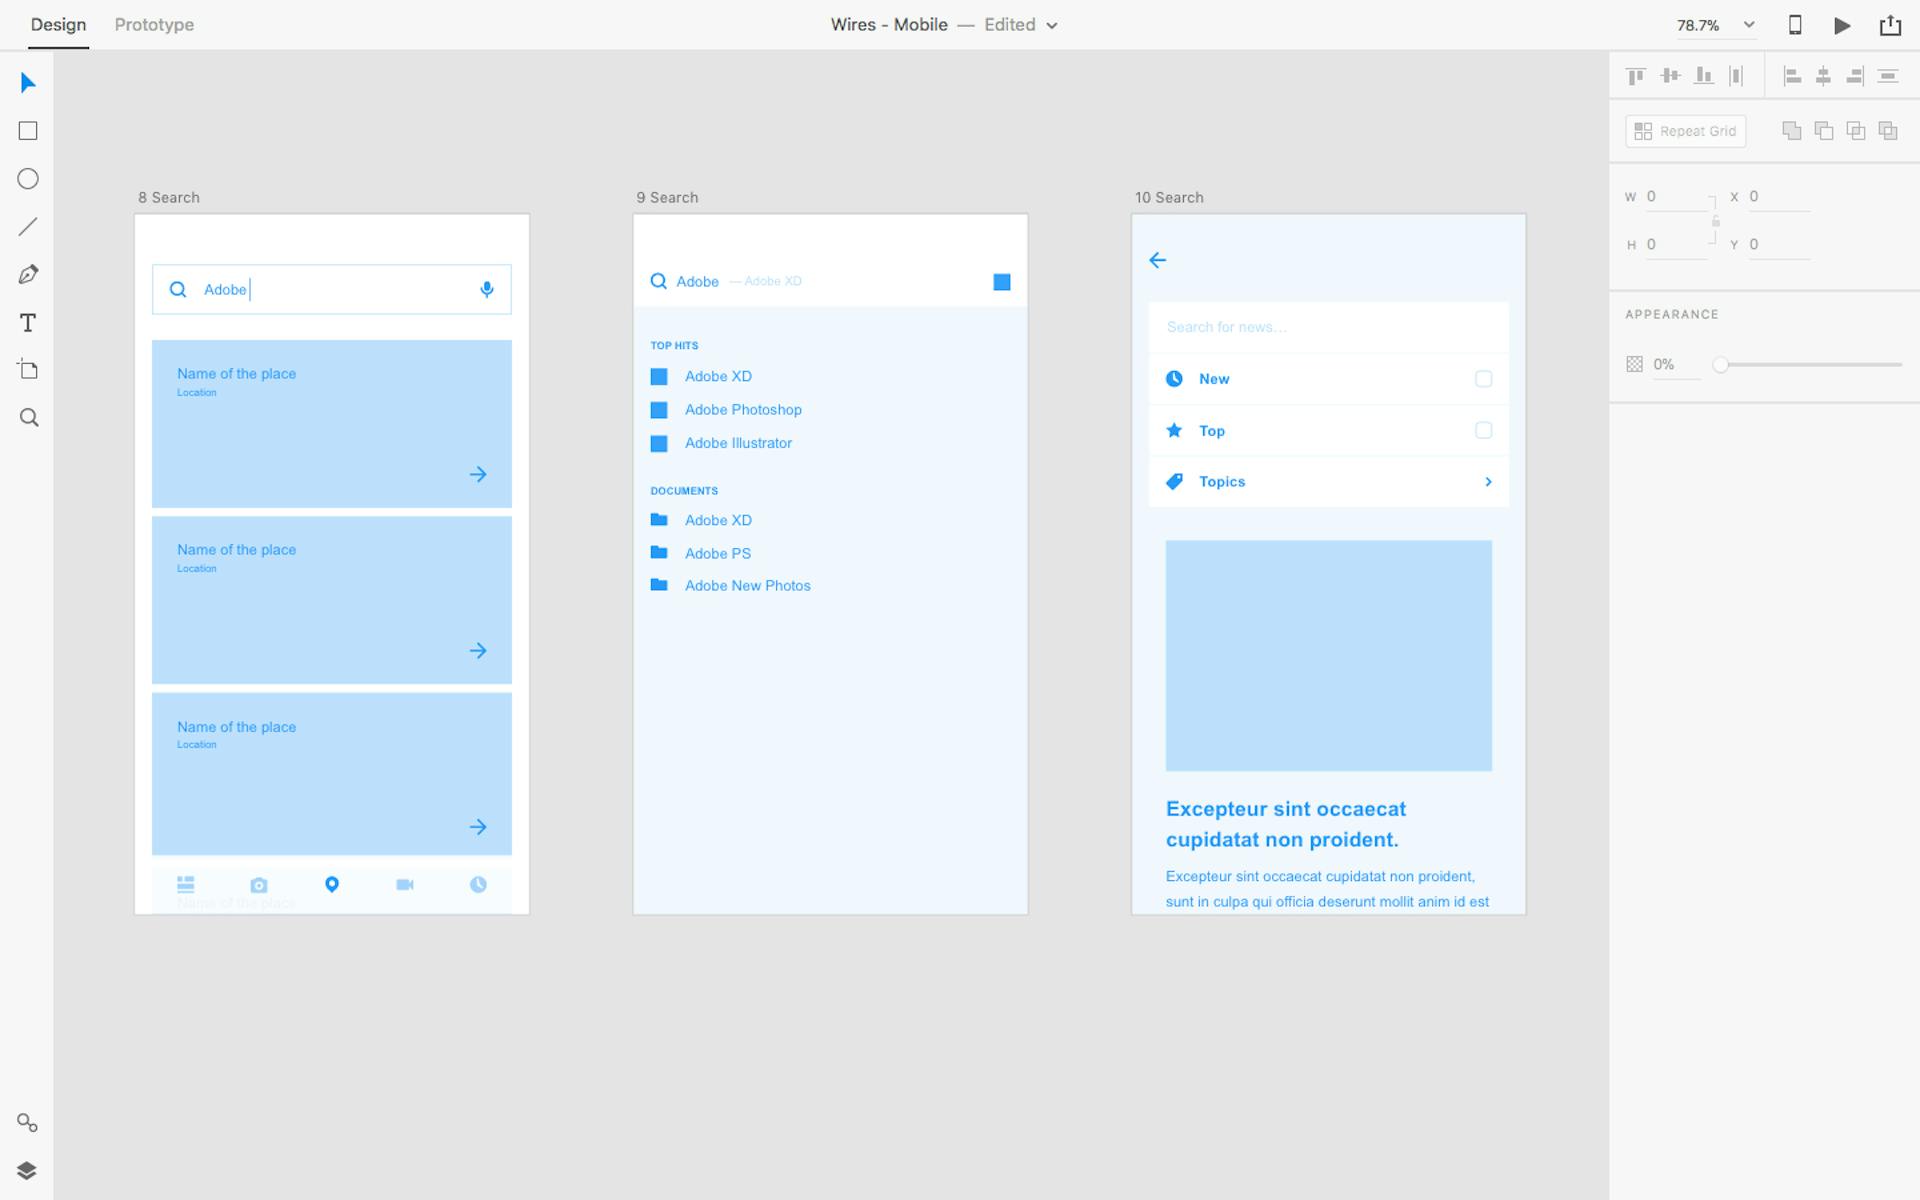Toggle the checkbox next to New
The width and height of the screenshot is (1920, 1200).
(1483, 379)
